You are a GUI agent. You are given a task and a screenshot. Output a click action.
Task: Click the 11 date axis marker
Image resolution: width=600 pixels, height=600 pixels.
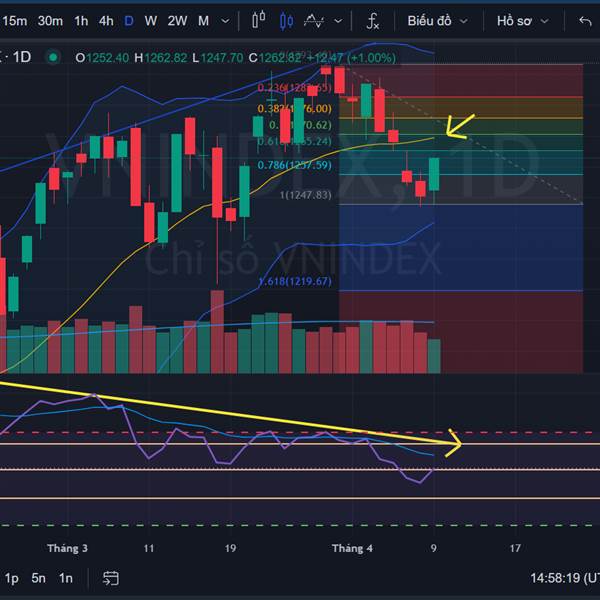(x=149, y=548)
